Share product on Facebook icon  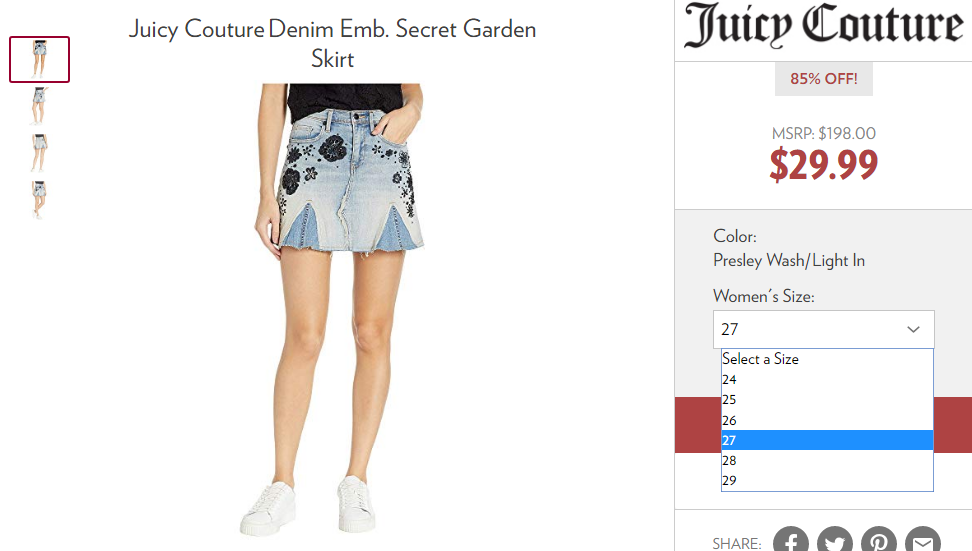point(790,540)
